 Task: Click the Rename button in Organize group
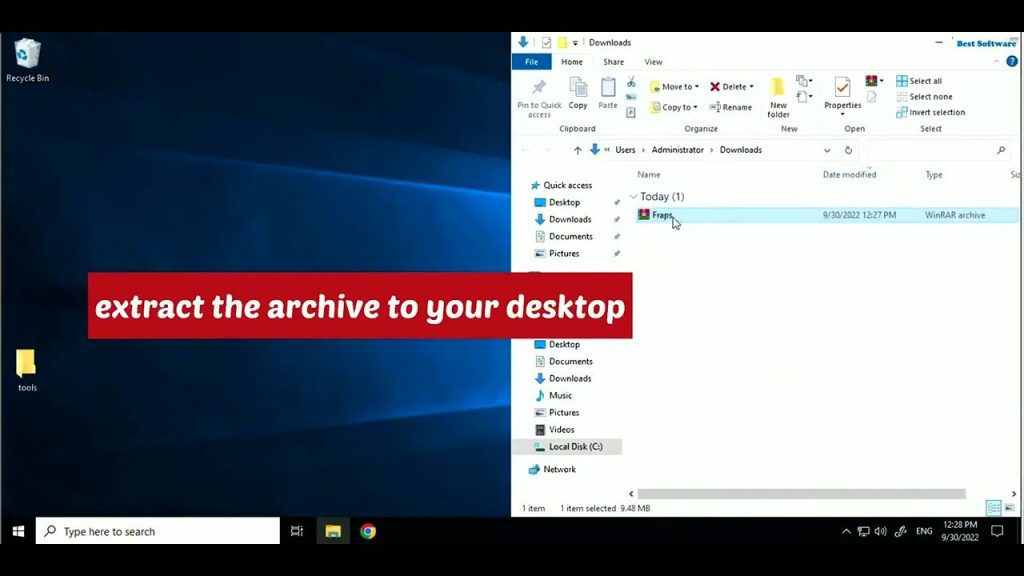coord(731,107)
